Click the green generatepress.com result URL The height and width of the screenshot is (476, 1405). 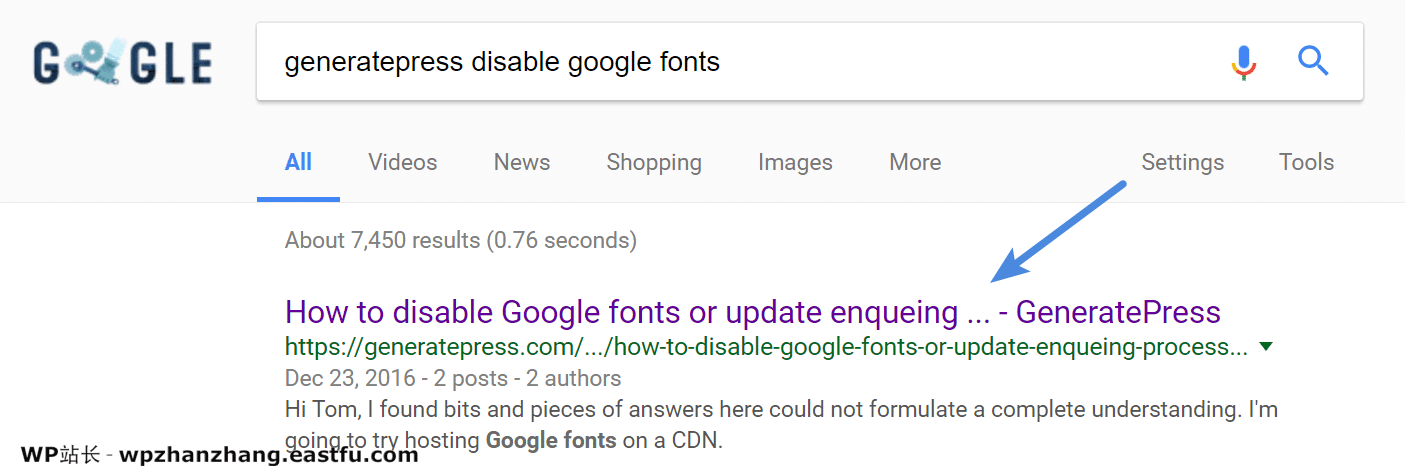pyautogui.click(x=766, y=347)
